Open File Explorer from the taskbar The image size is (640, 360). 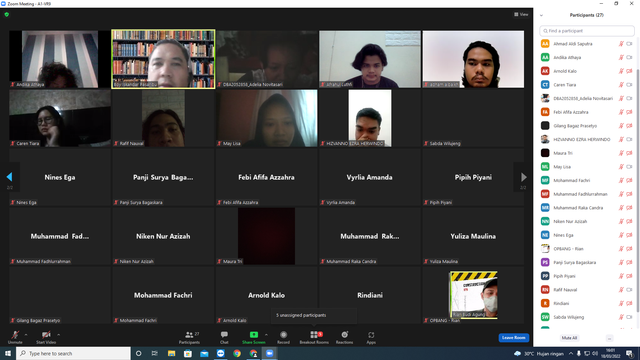pyautogui.click(x=171, y=353)
